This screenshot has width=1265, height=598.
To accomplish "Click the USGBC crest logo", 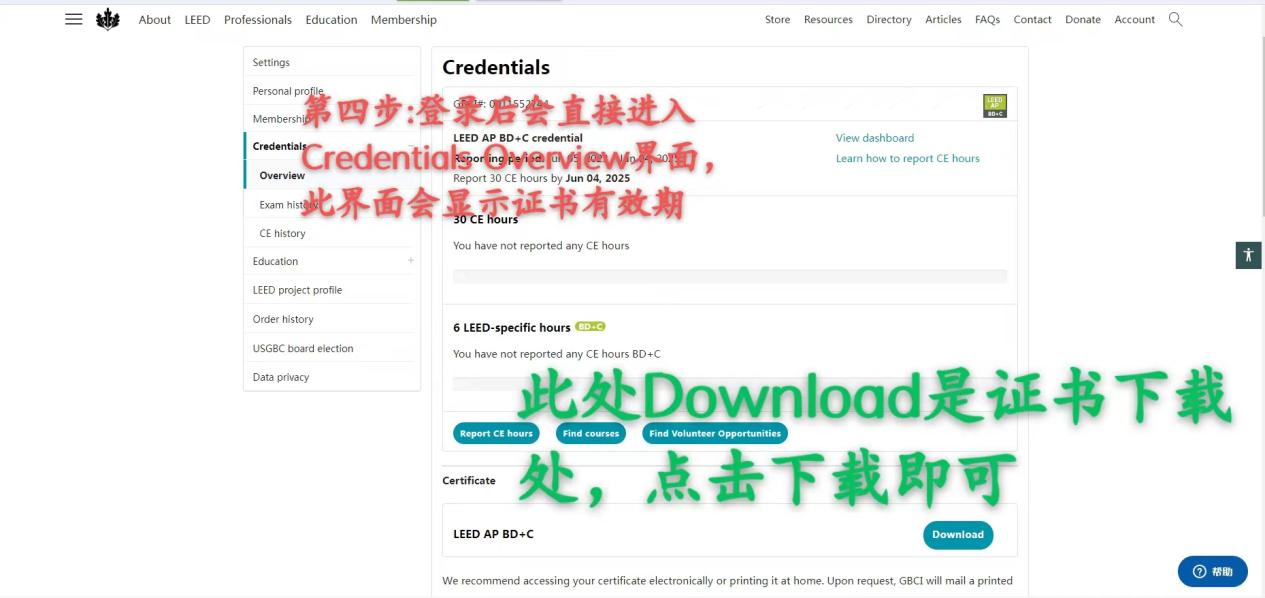I will (108, 18).
